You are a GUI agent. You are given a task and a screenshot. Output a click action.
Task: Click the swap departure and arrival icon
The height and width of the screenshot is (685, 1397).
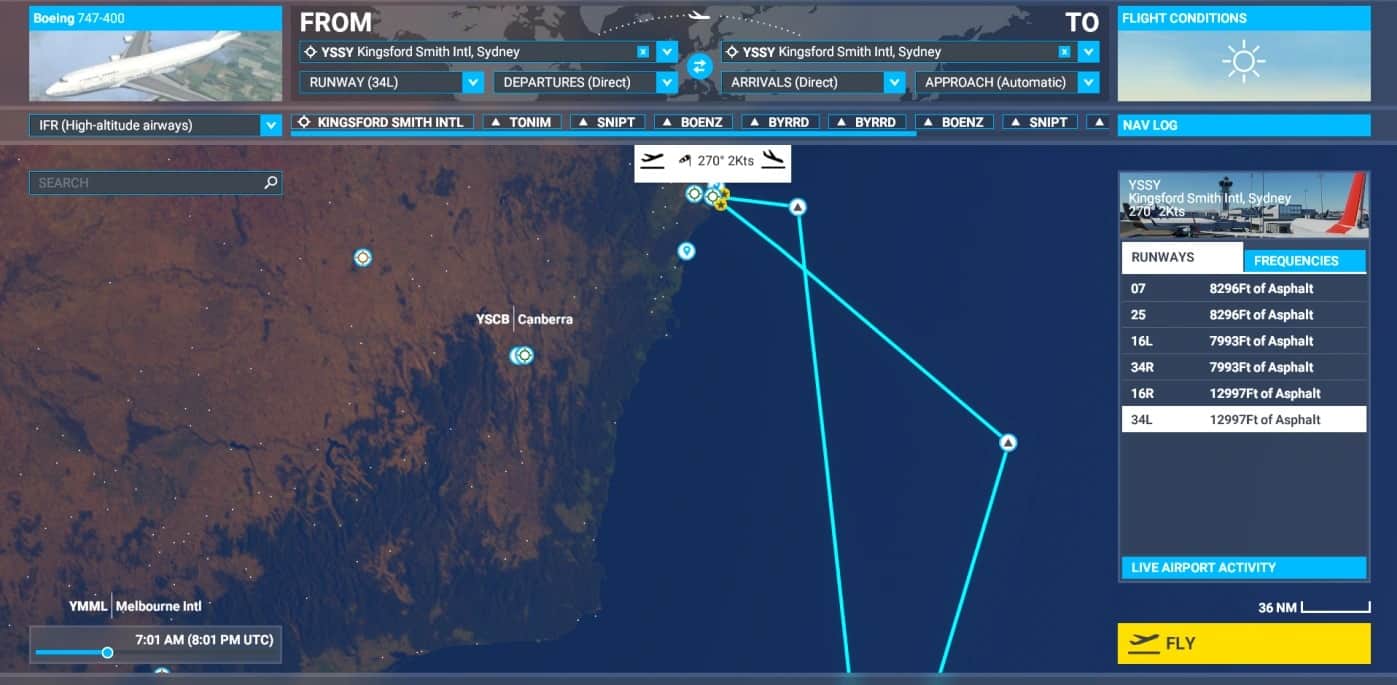[x=699, y=67]
